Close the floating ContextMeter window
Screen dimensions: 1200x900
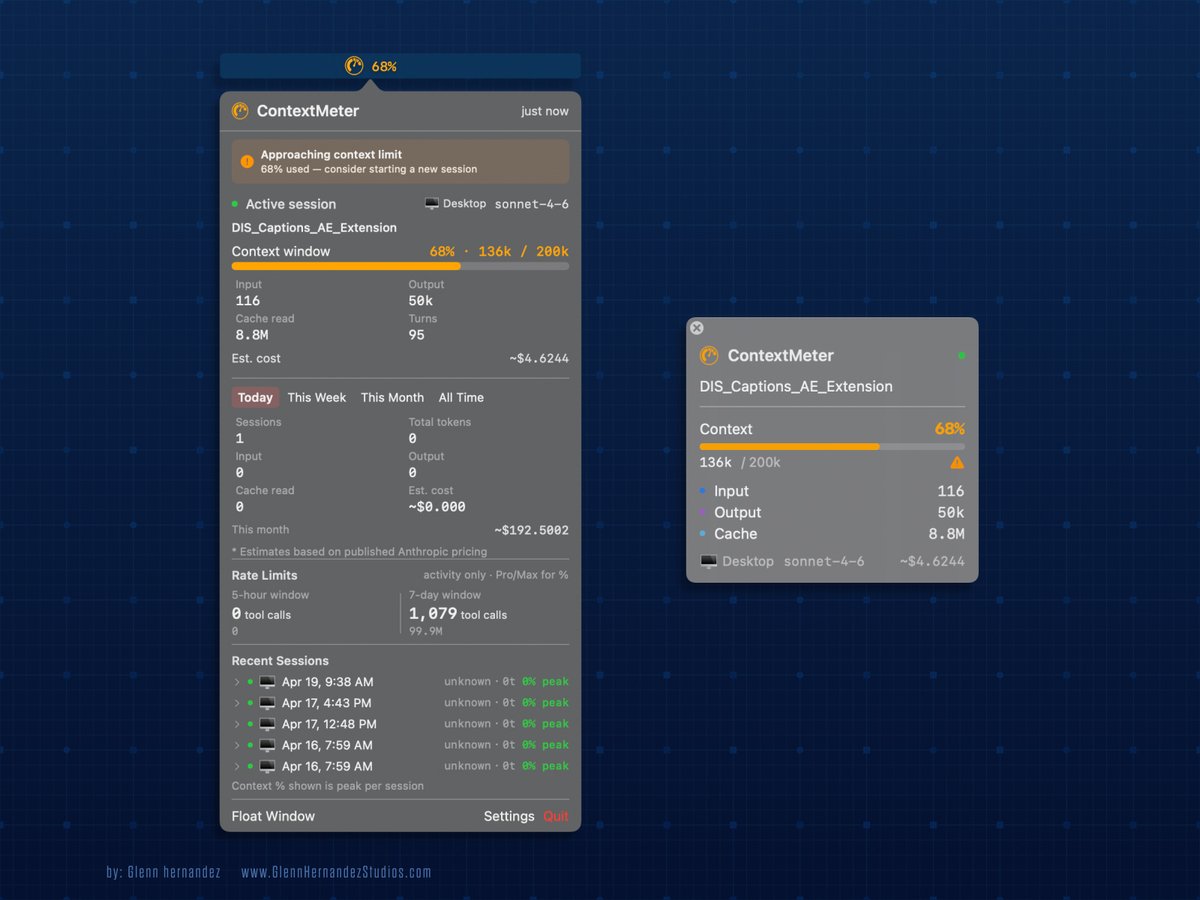click(x=697, y=328)
